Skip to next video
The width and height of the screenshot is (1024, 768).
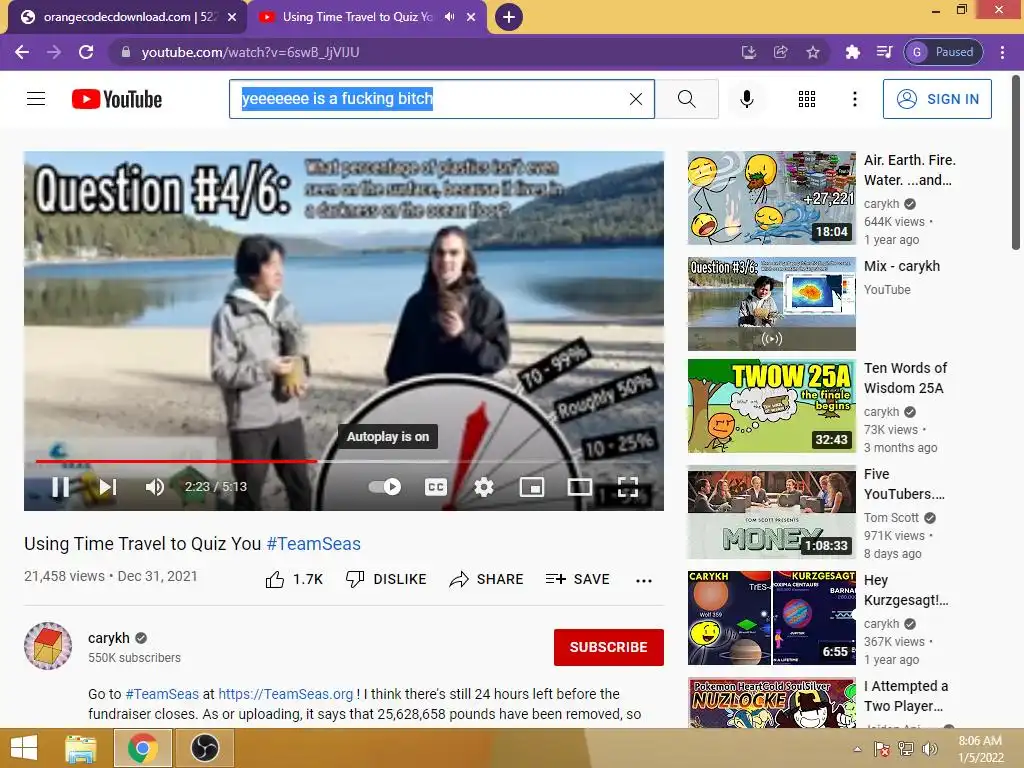(x=108, y=487)
